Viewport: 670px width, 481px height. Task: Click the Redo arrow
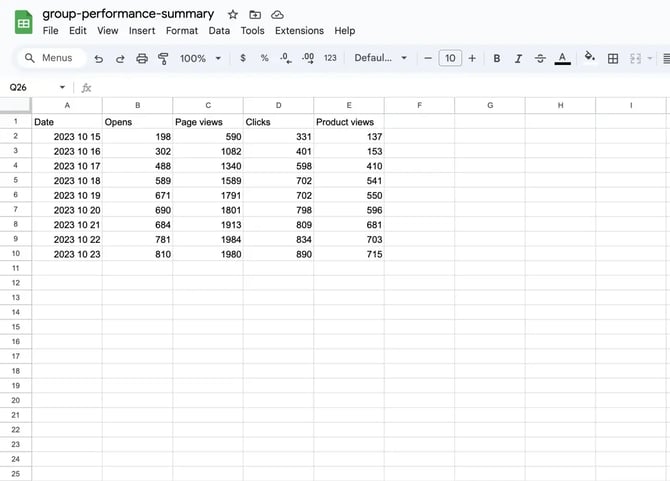pyautogui.click(x=120, y=59)
